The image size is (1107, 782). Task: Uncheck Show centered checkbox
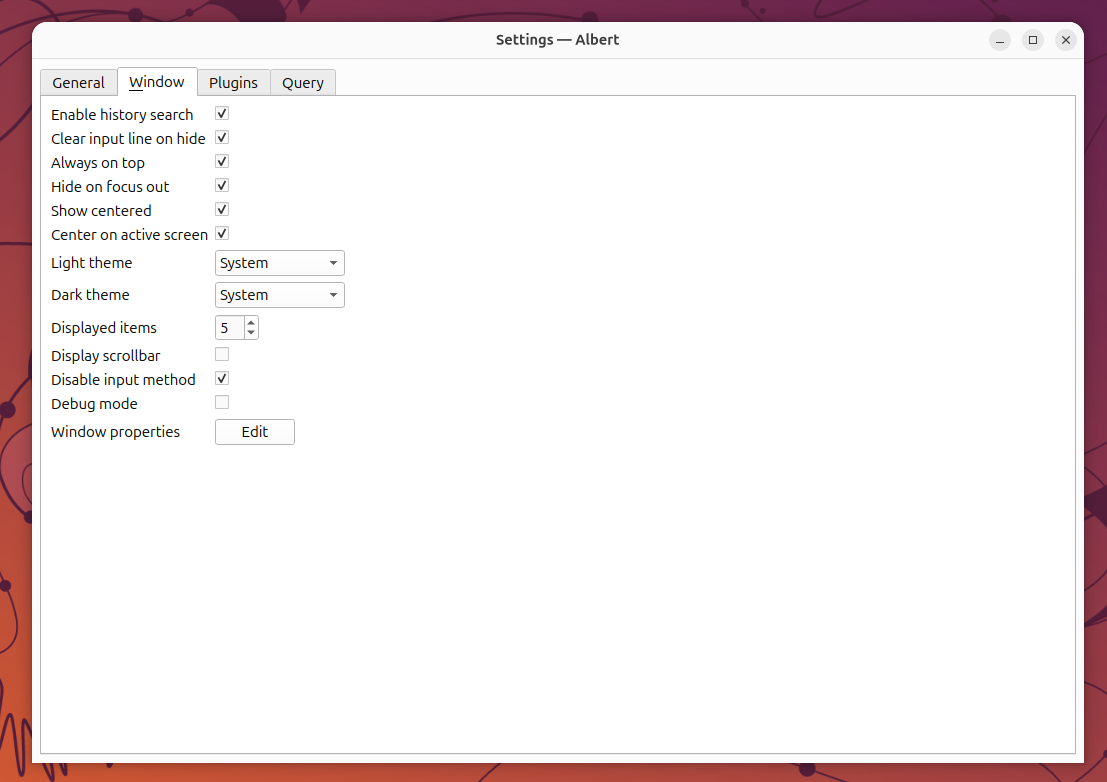point(222,210)
